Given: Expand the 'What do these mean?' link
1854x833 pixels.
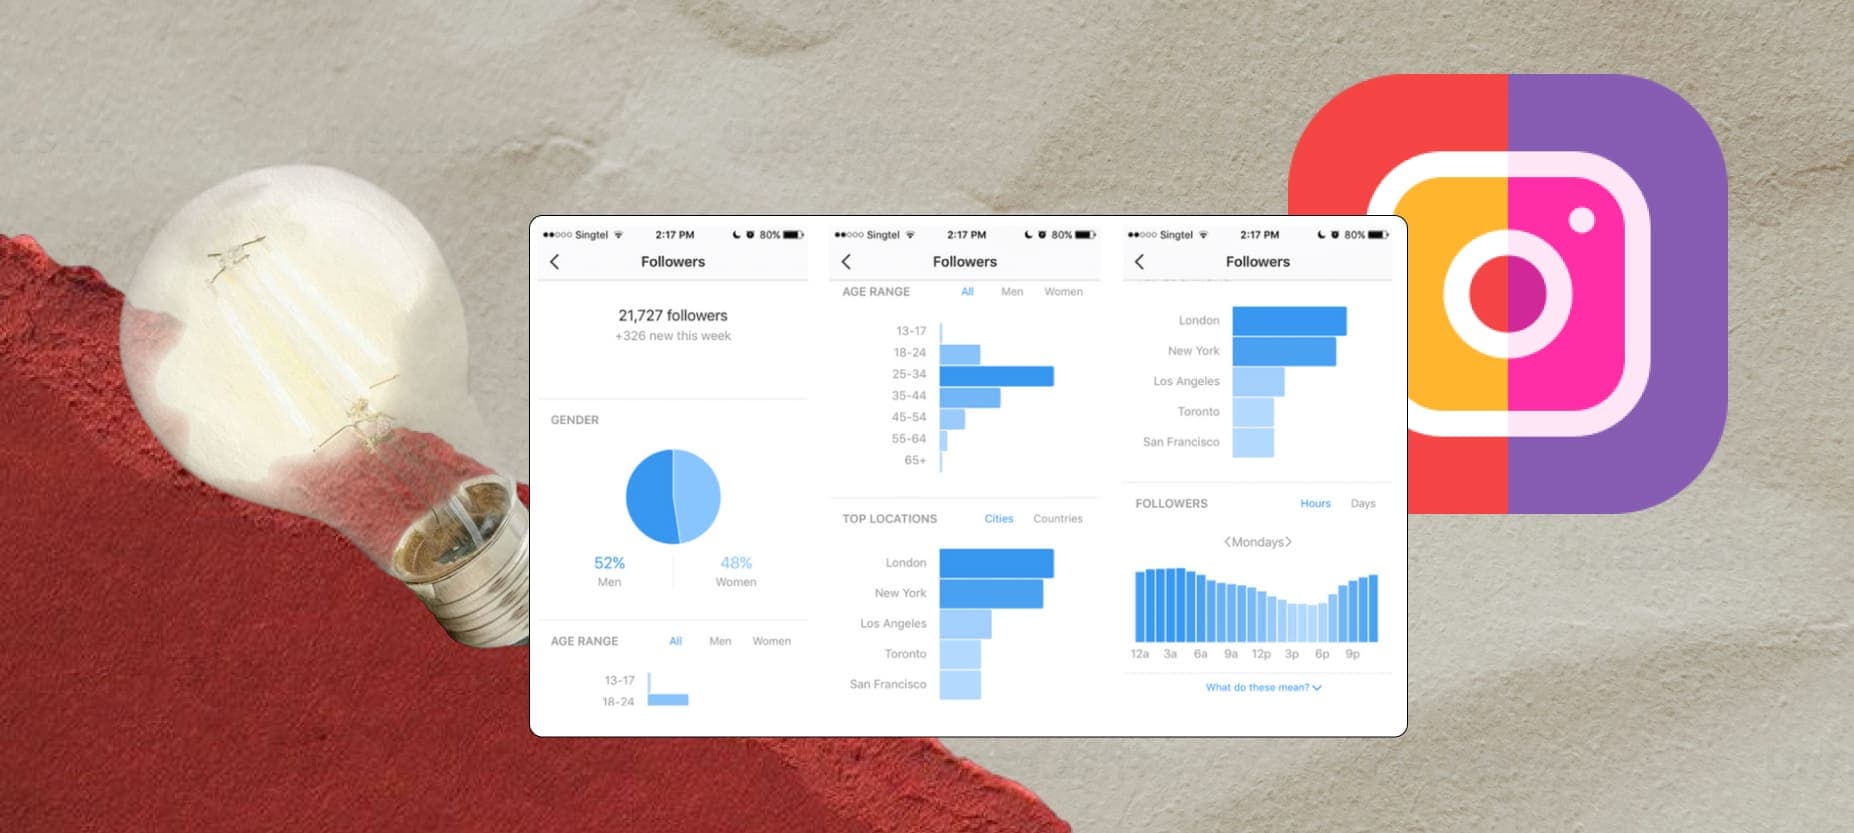Looking at the screenshot, I should pyautogui.click(x=1263, y=688).
